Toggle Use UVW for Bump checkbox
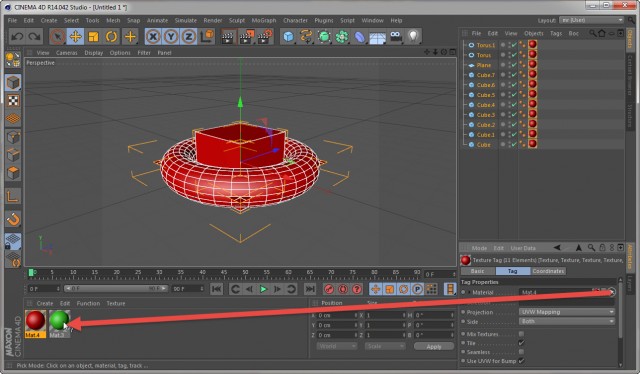Screen dimensions: 640x374 [x=521, y=361]
